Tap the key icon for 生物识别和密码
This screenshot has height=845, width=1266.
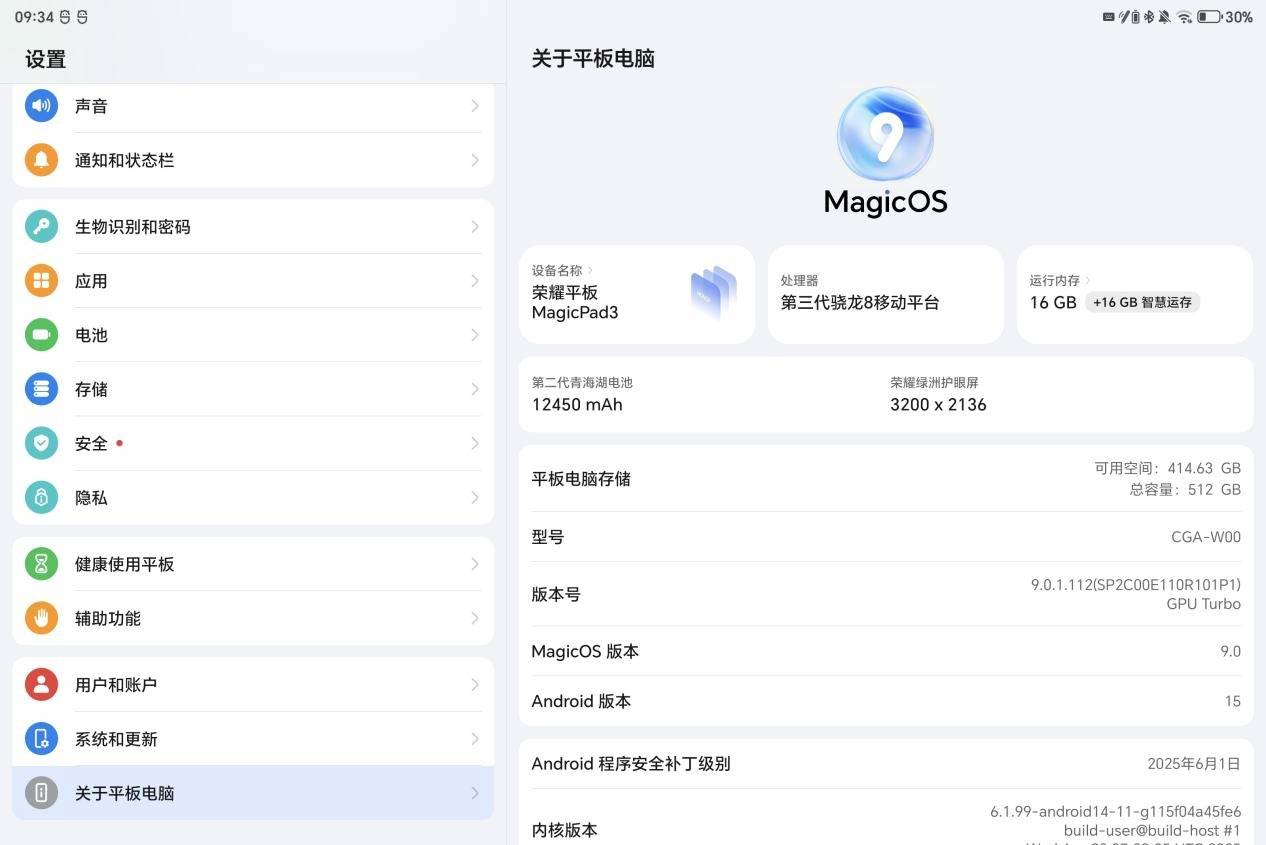point(41,227)
